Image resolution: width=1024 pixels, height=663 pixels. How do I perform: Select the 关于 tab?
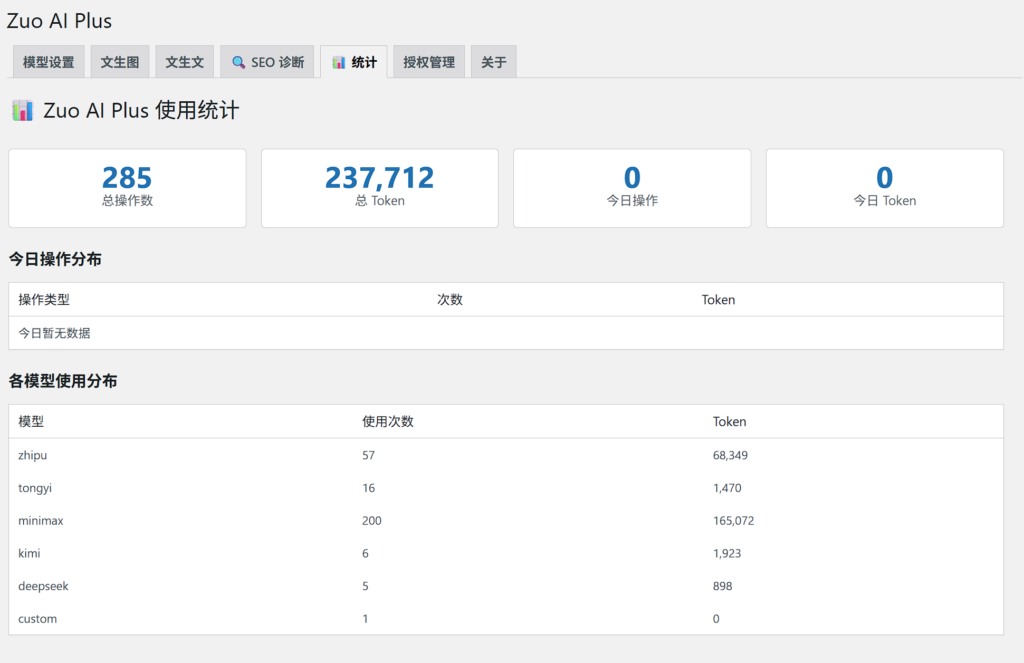493,62
